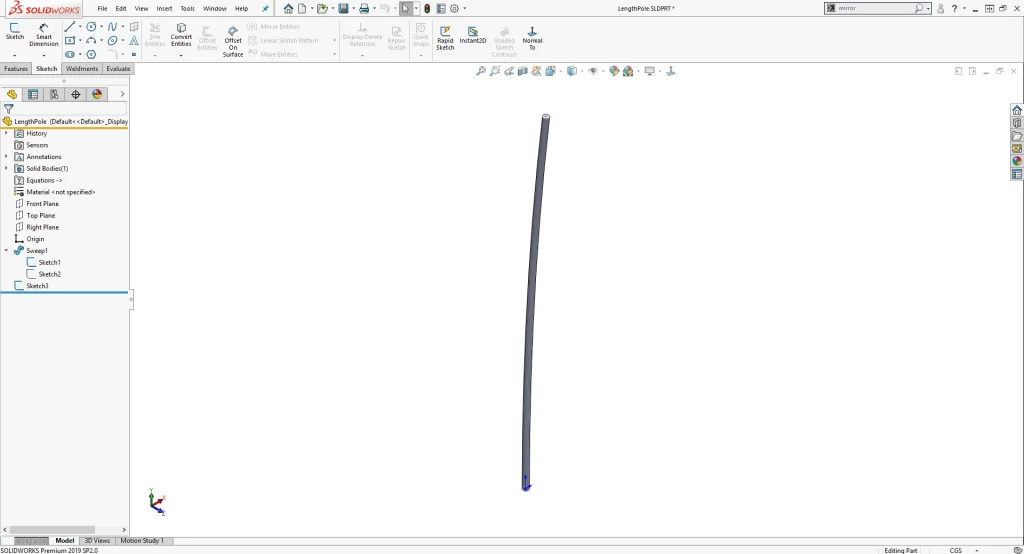Open the Insert menu
The height and width of the screenshot is (554, 1024).
click(x=164, y=8)
